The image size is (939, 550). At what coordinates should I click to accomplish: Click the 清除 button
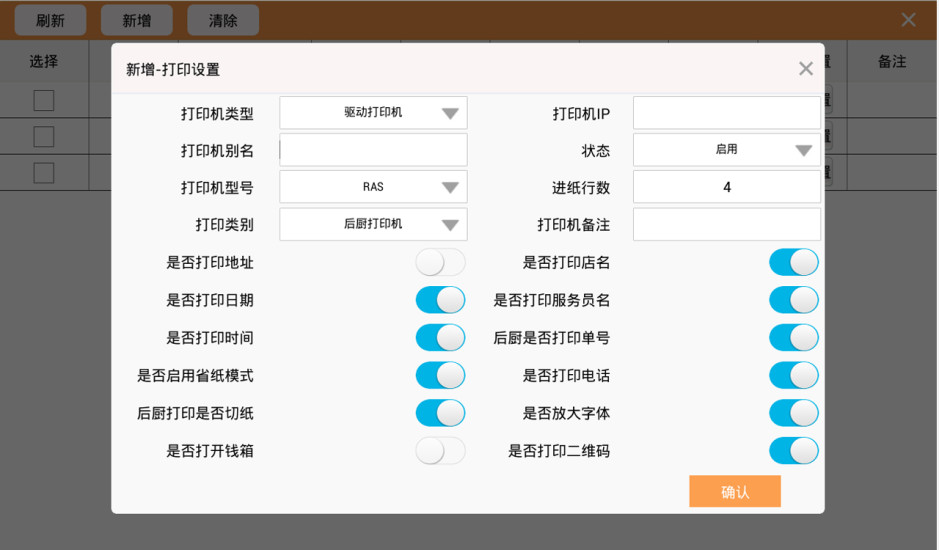[223, 20]
